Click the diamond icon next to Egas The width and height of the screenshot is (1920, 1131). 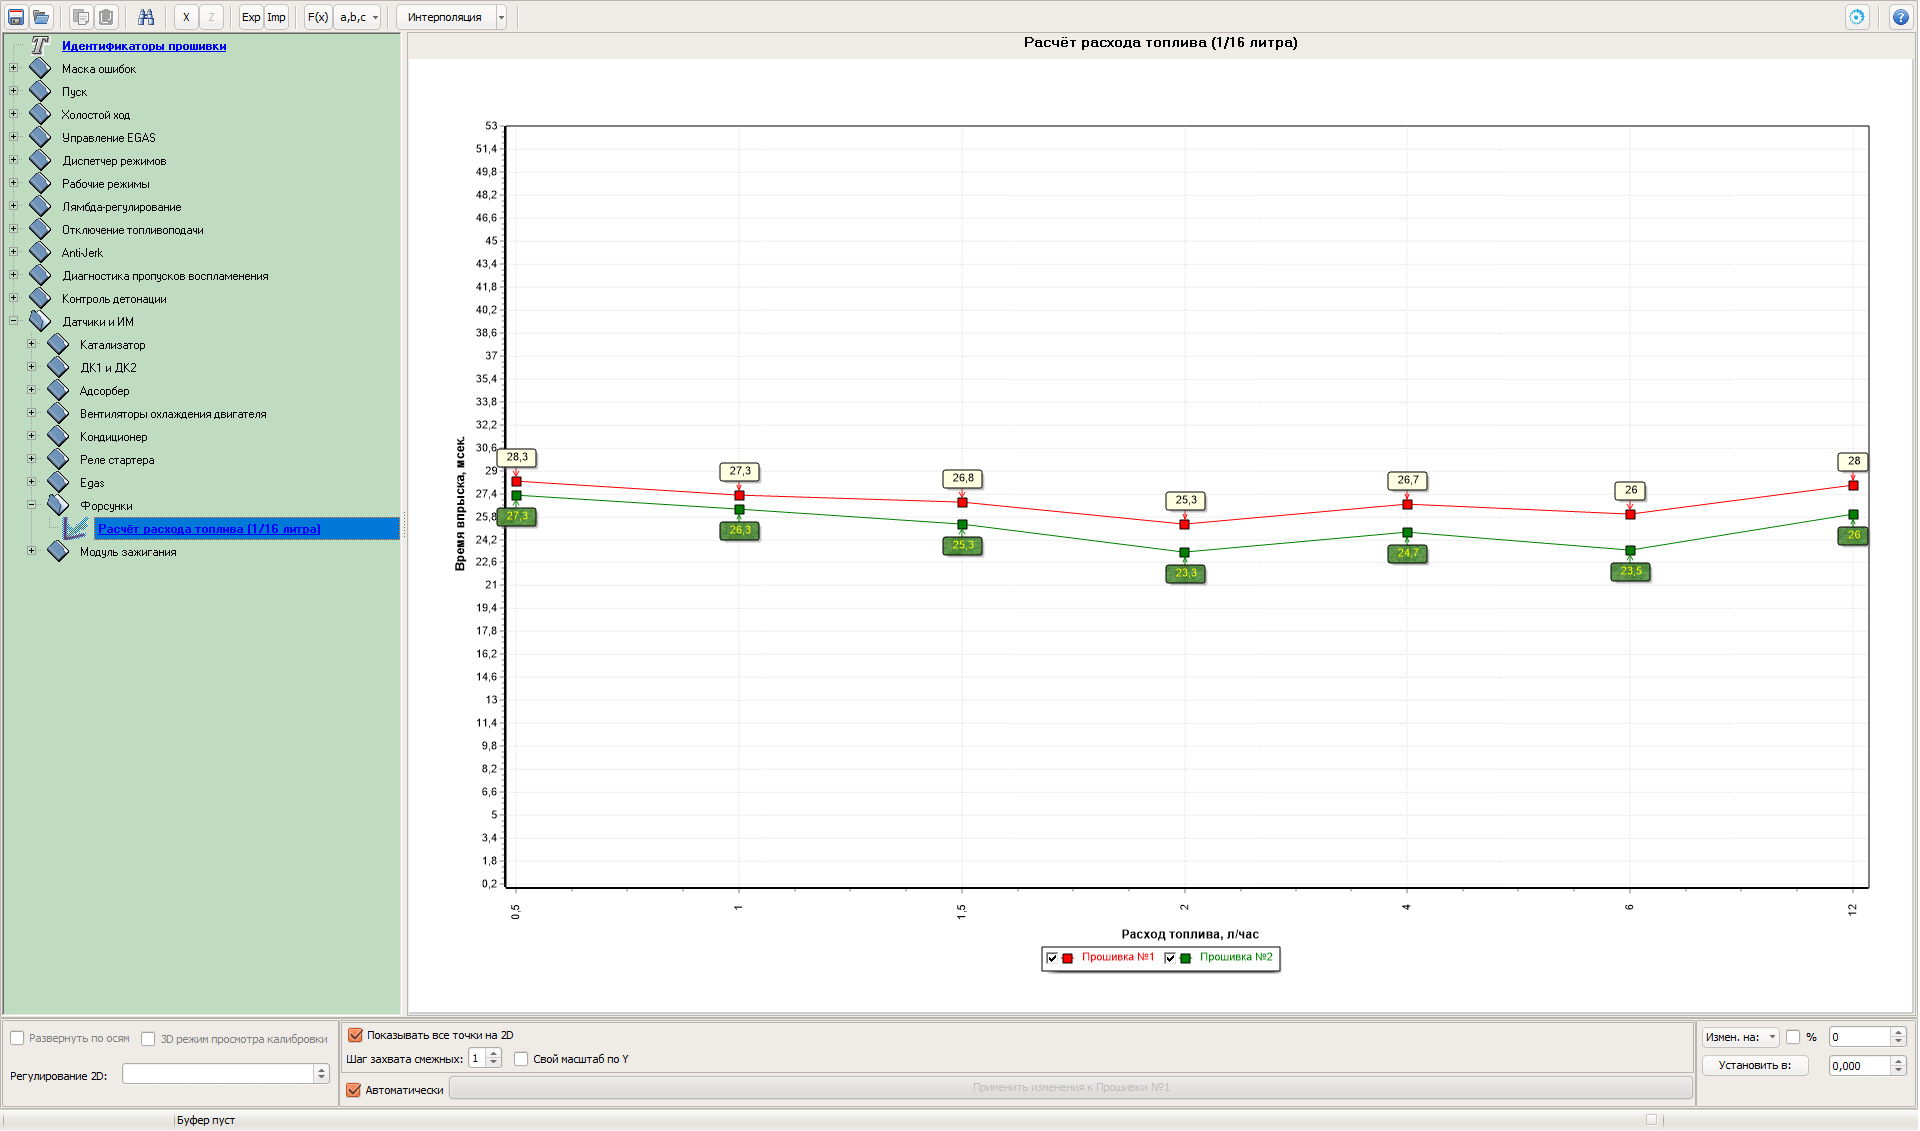58,482
